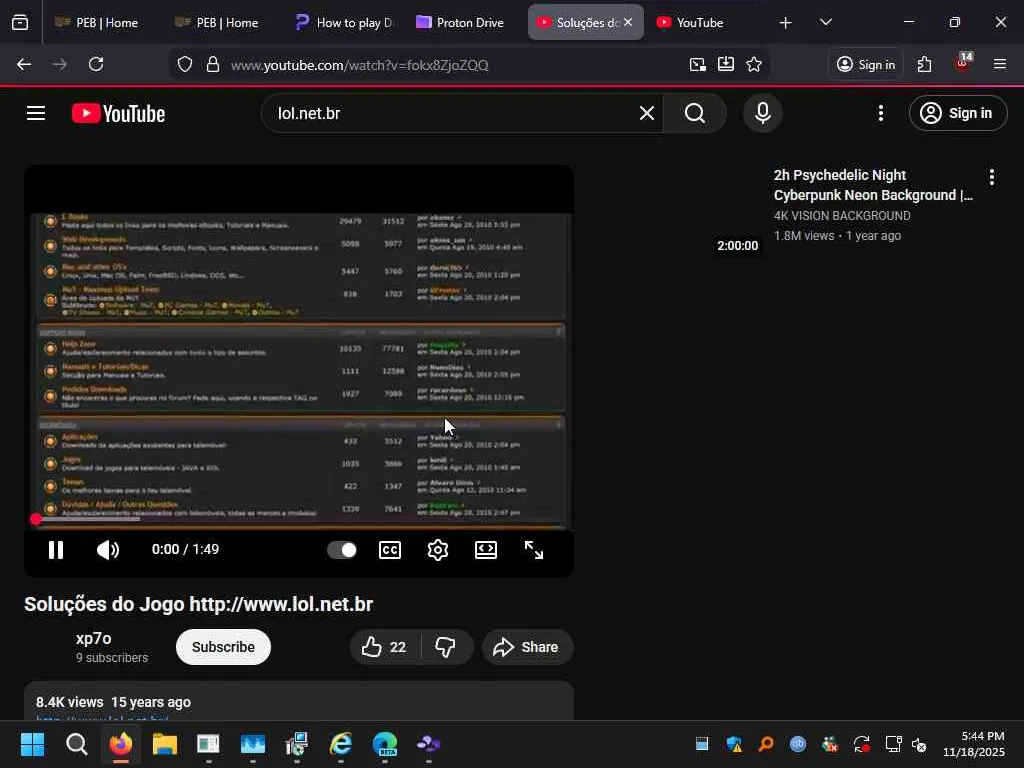This screenshot has width=1024, height=768.
Task: Pause the video
Action: [56, 550]
